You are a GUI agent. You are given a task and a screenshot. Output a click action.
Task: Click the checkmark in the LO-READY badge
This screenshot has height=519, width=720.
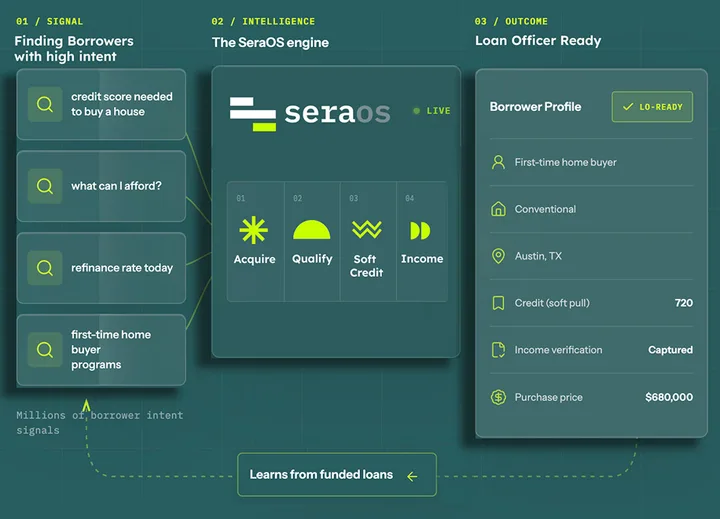628,107
